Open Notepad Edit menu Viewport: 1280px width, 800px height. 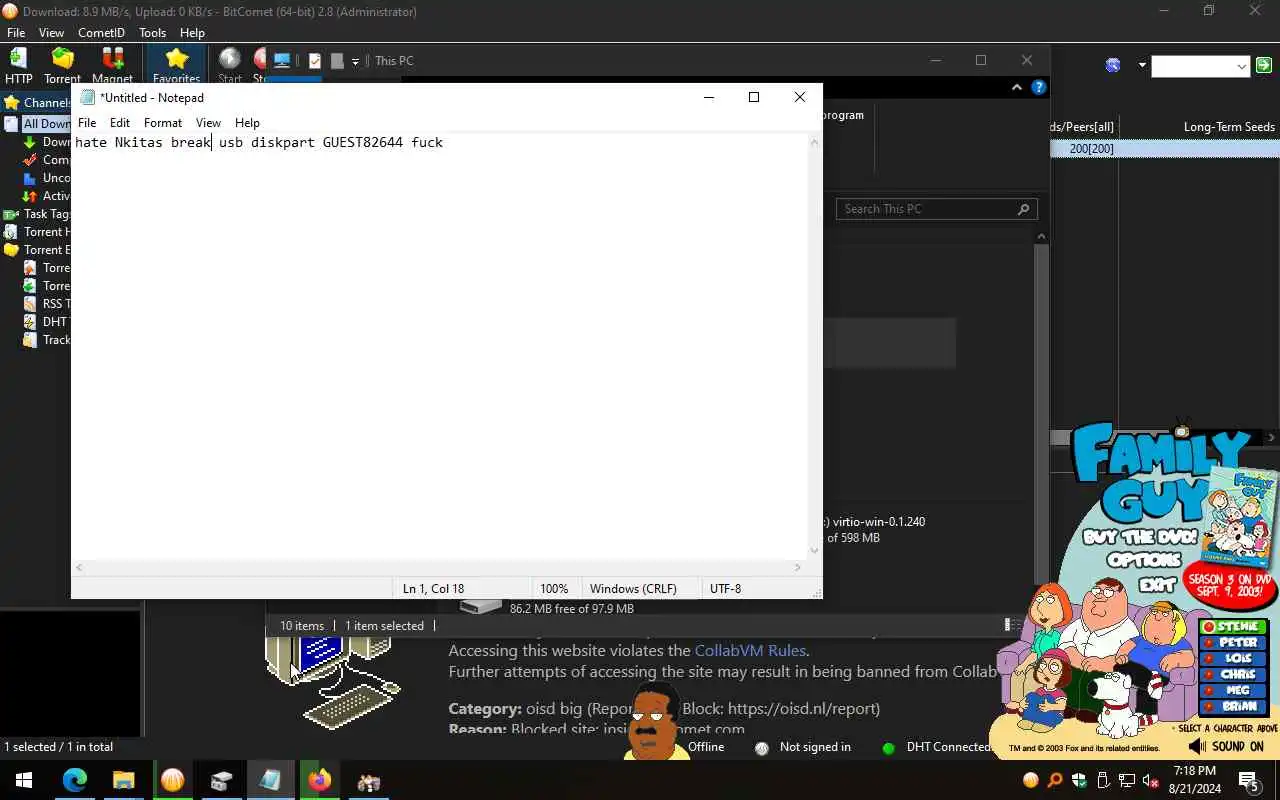pos(120,123)
